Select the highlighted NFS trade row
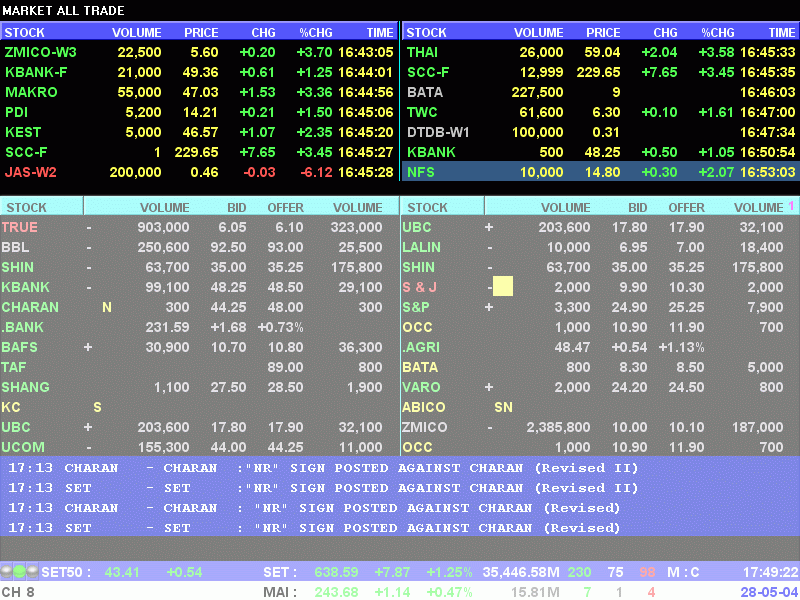 click(x=601, y=172)
